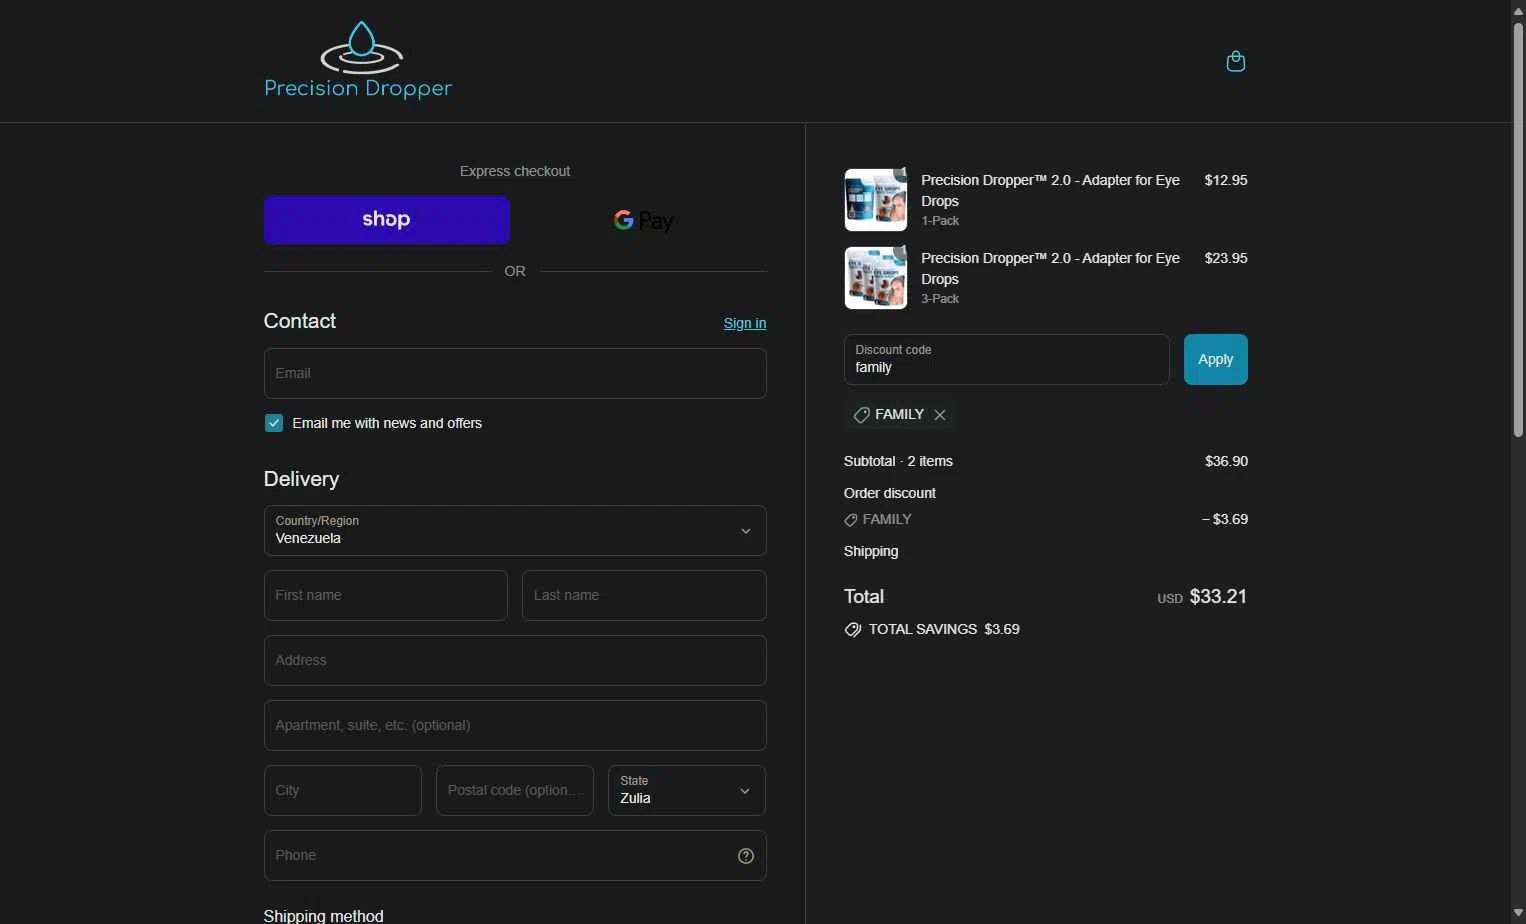Click the $36.90 subtotal amount
Image resolution: width=1526 pixels, height=924 pixels.
click(x=1226, y=462)
